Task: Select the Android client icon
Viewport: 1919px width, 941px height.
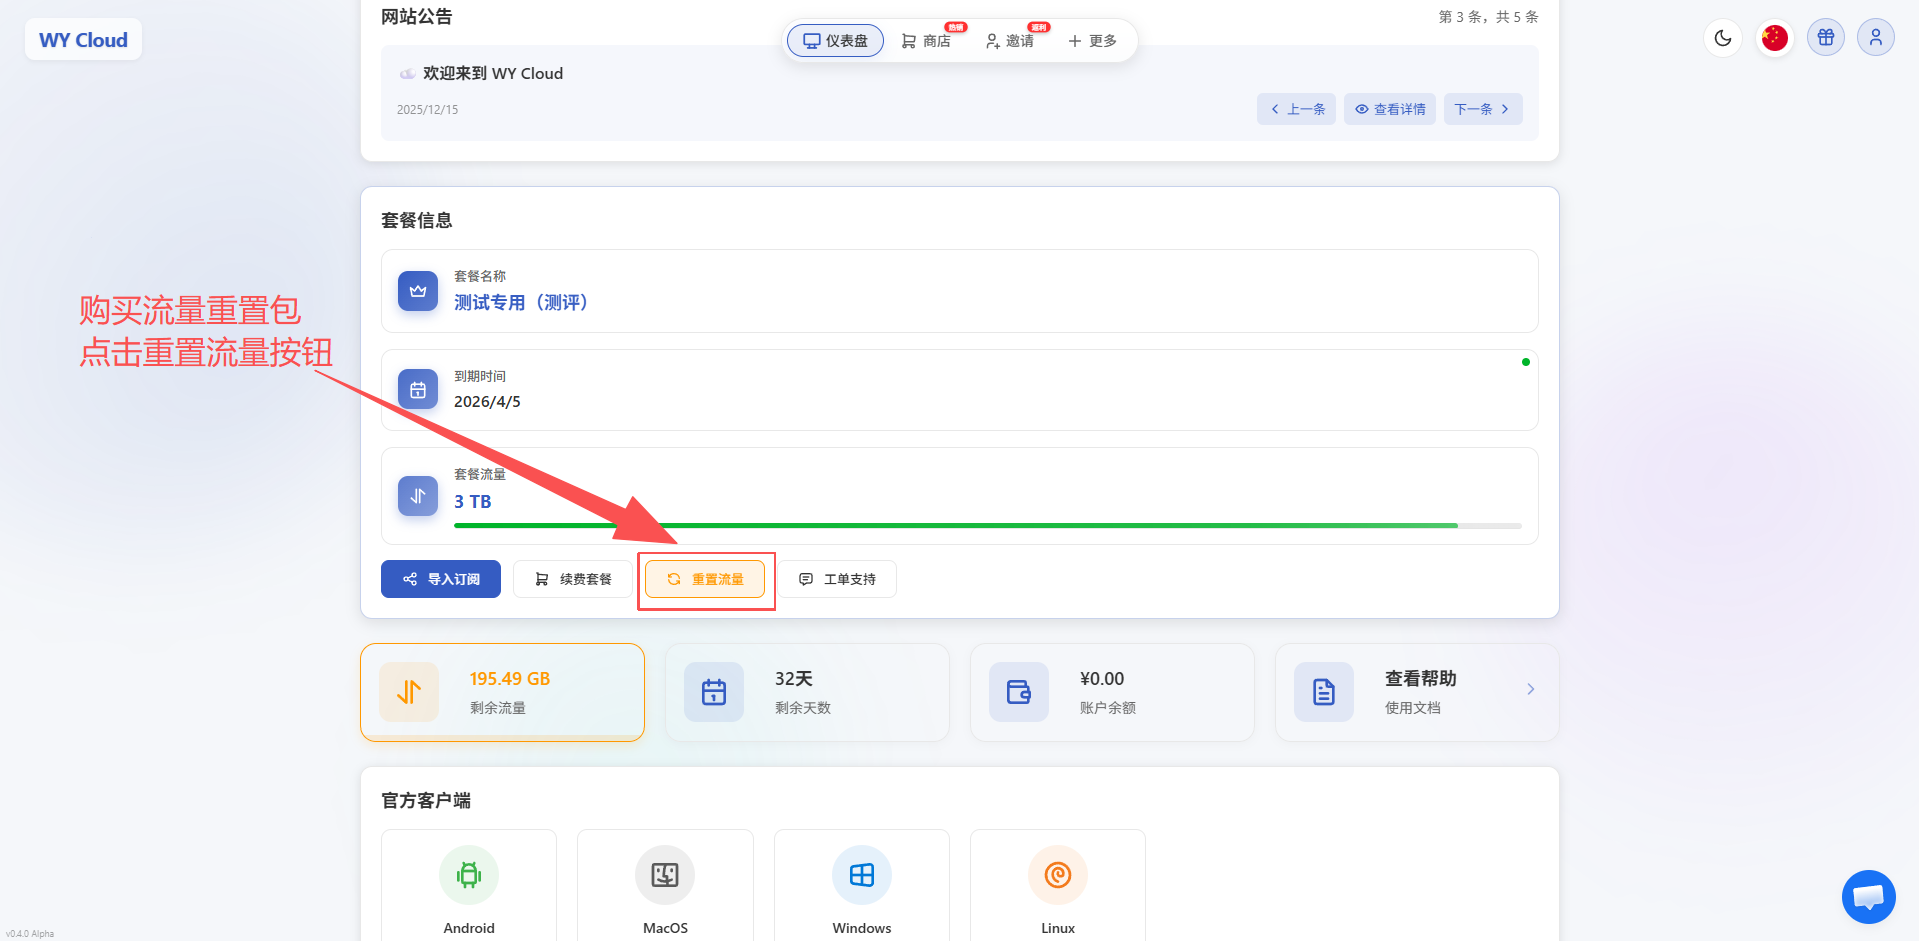Action: (468, 875)
